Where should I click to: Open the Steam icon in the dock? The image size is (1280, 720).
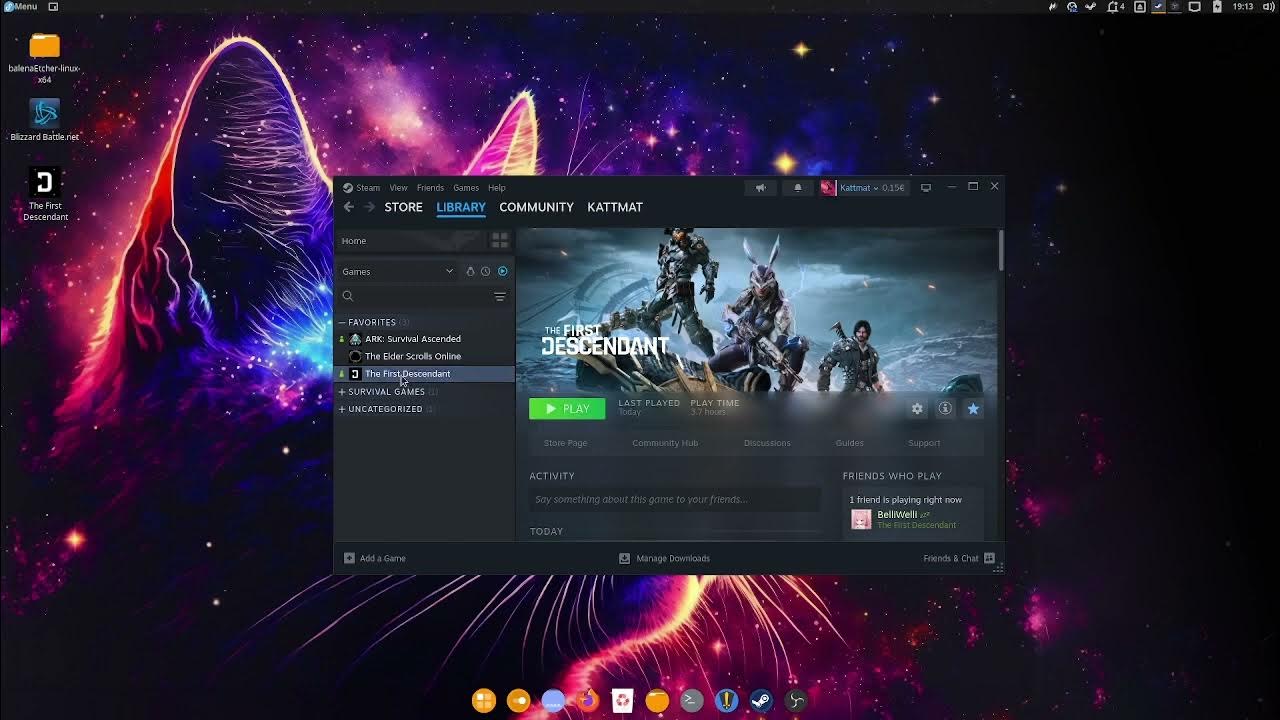click(x=761, y=701)
